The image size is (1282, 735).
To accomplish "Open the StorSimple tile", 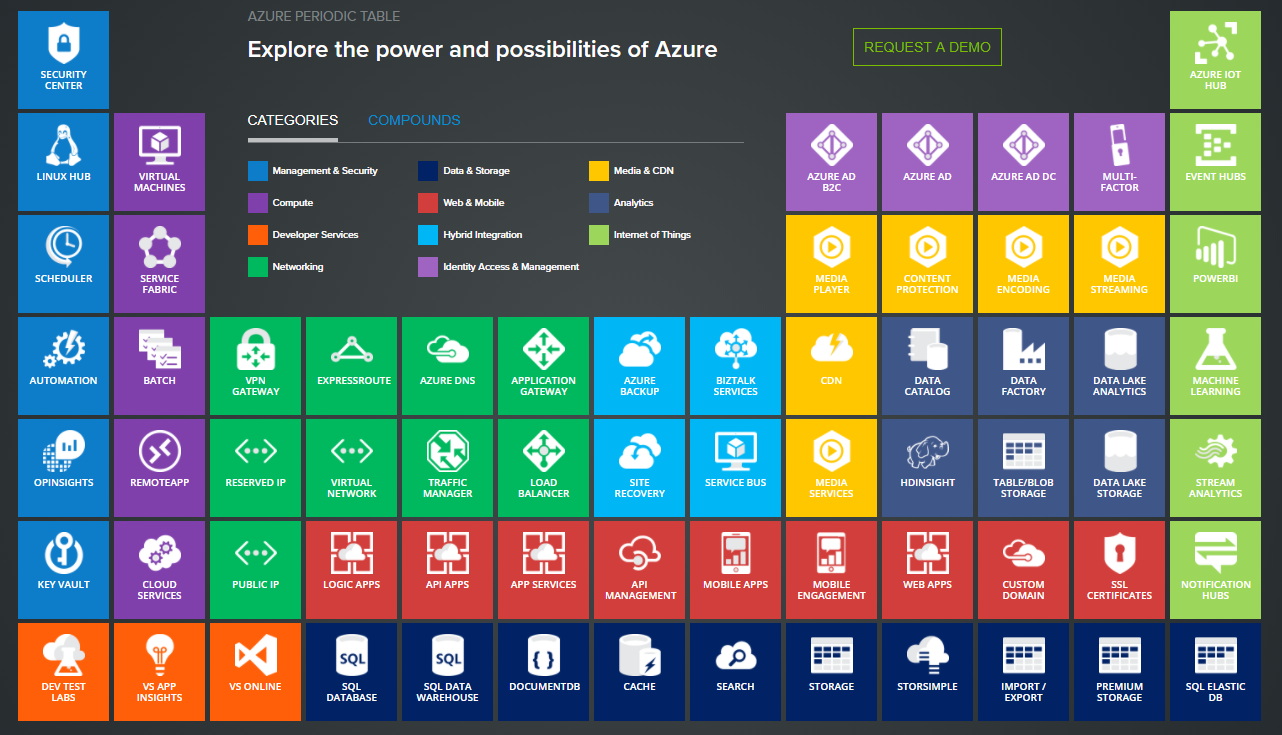I will [x=927, y=671].
